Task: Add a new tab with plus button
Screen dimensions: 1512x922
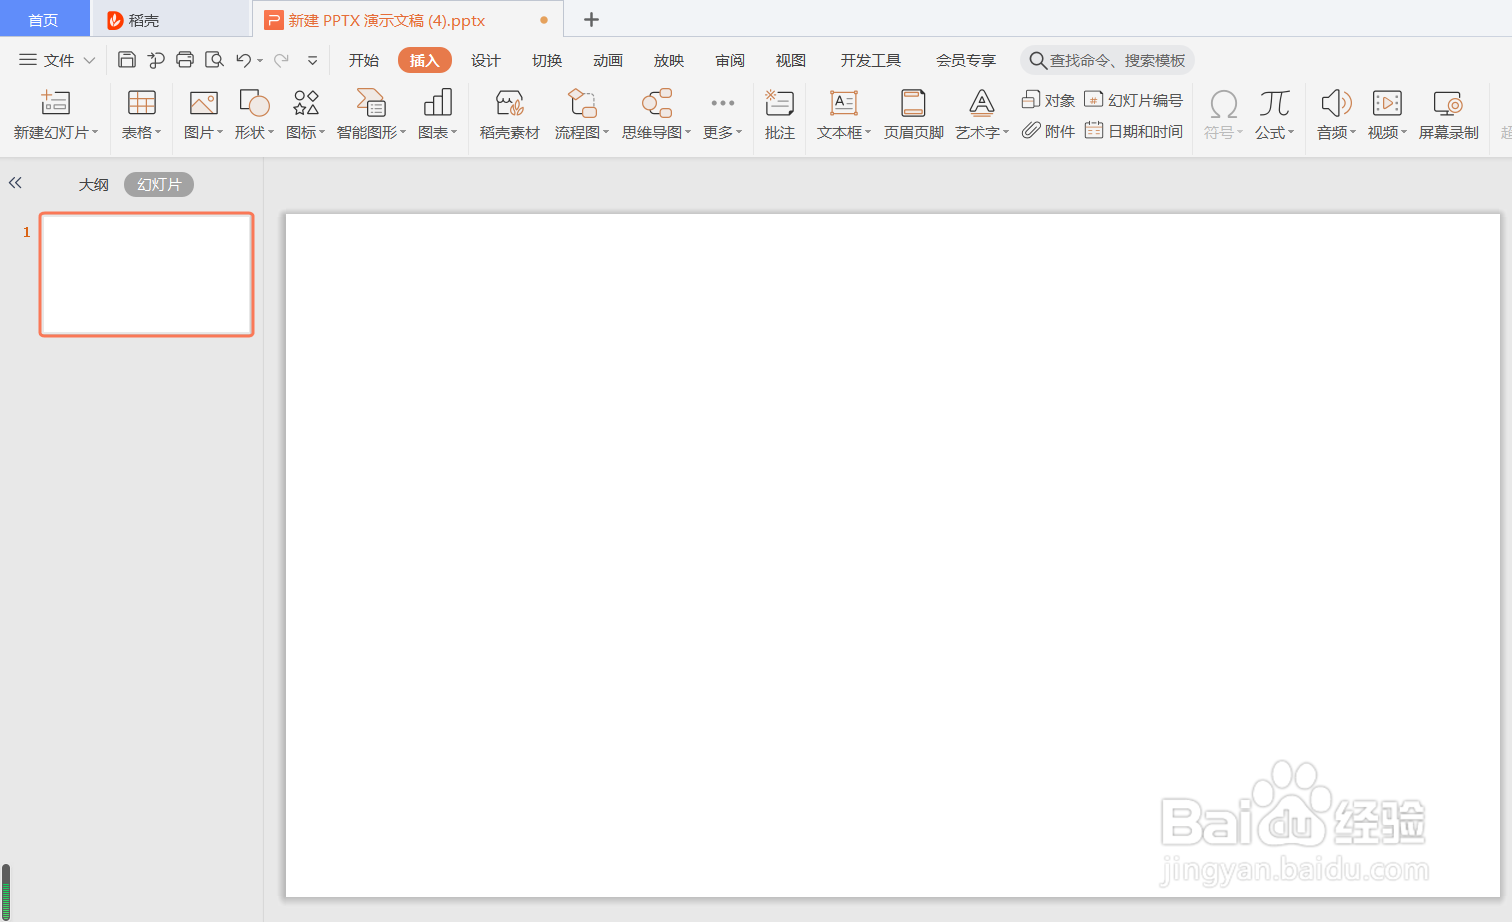Action: (591, 20)
